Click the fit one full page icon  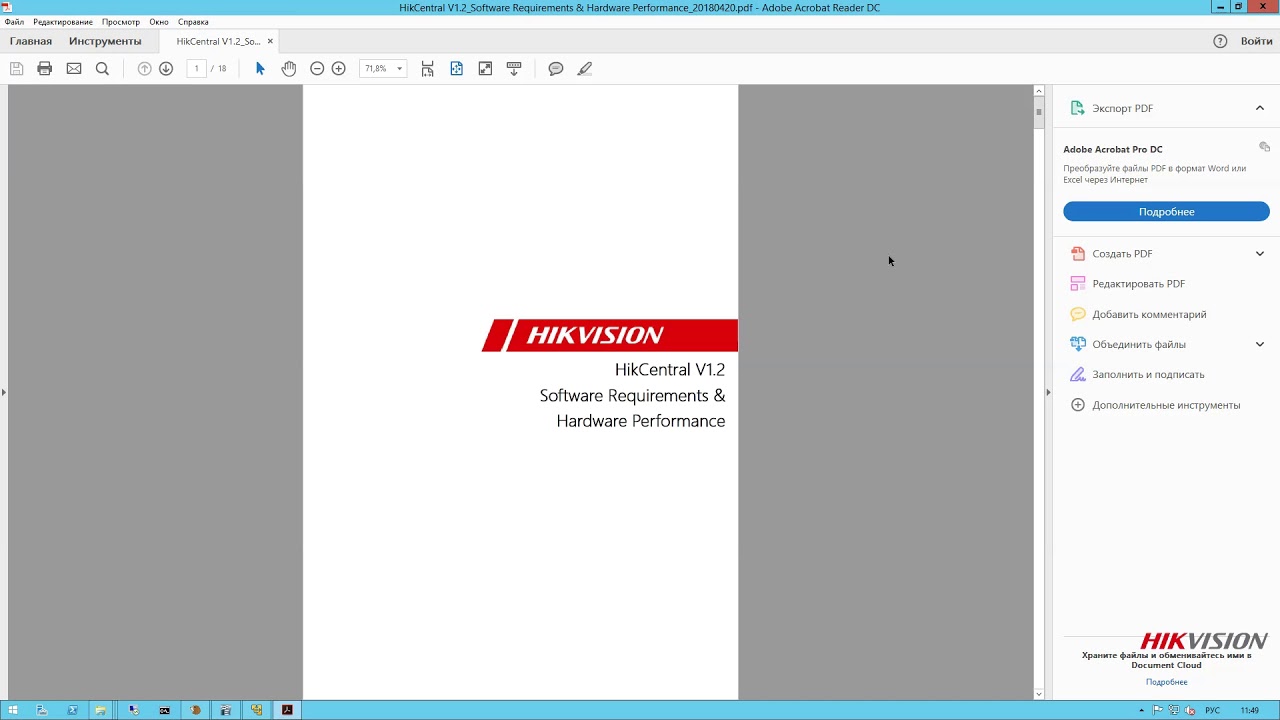(x=456, y=69)
